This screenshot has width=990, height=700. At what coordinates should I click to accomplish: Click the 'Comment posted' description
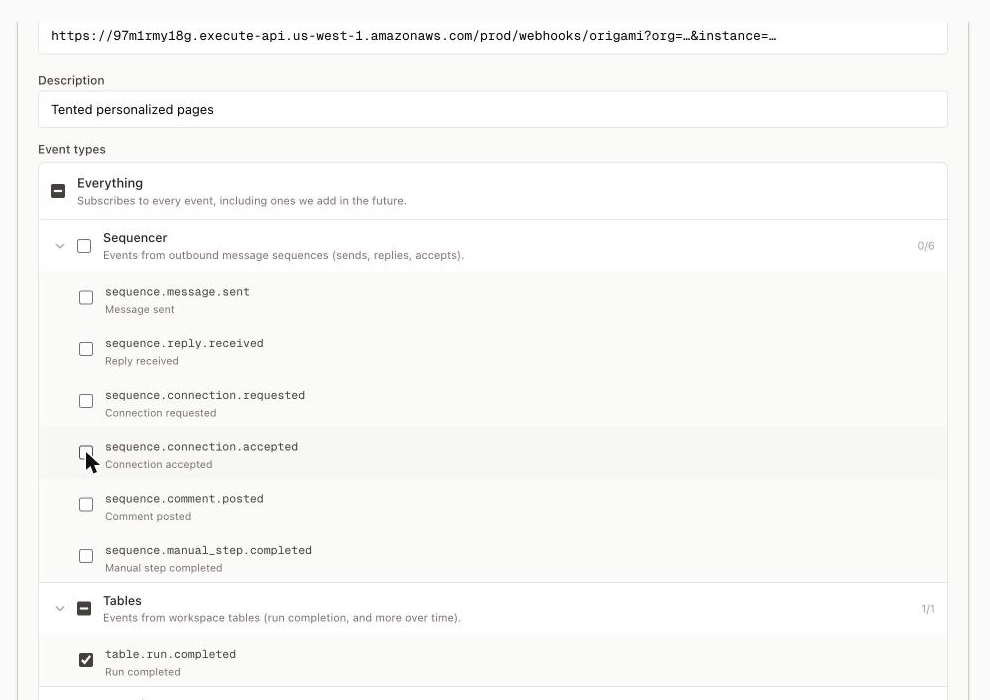click(x=148, y=516)
